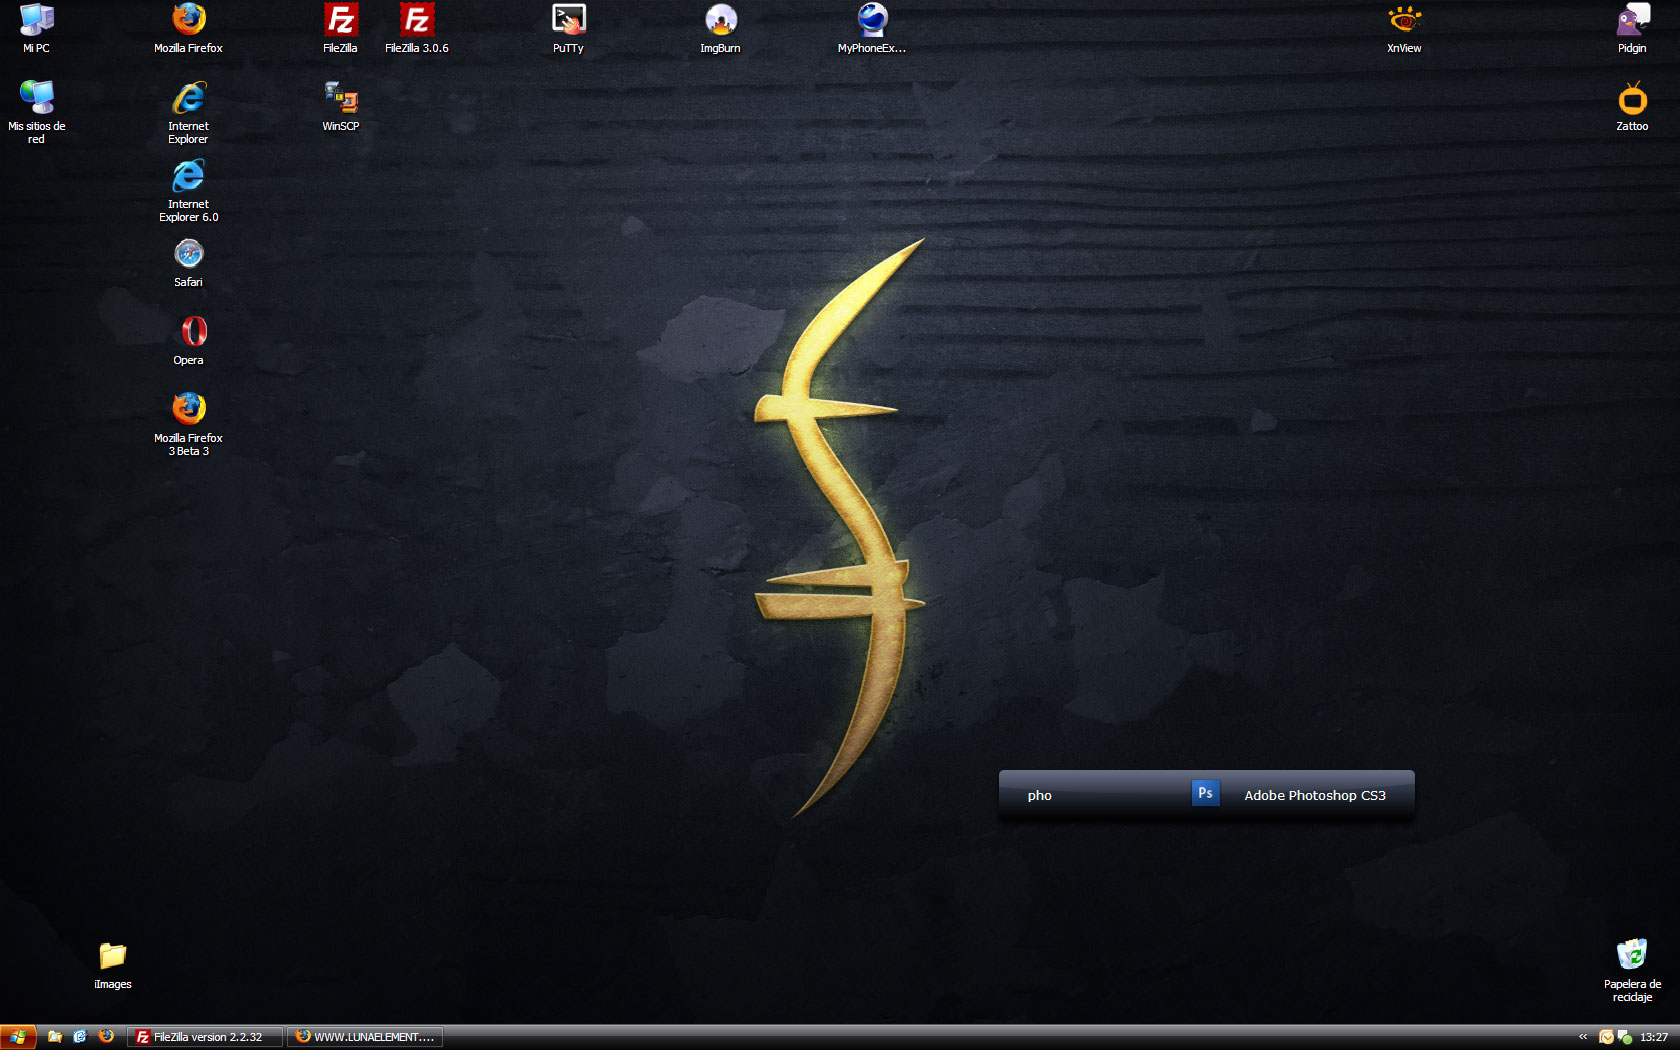This screenshot has height=1050, width=1680.
Task: Select the iImages folder on desktop
Action: coord(113,957)
